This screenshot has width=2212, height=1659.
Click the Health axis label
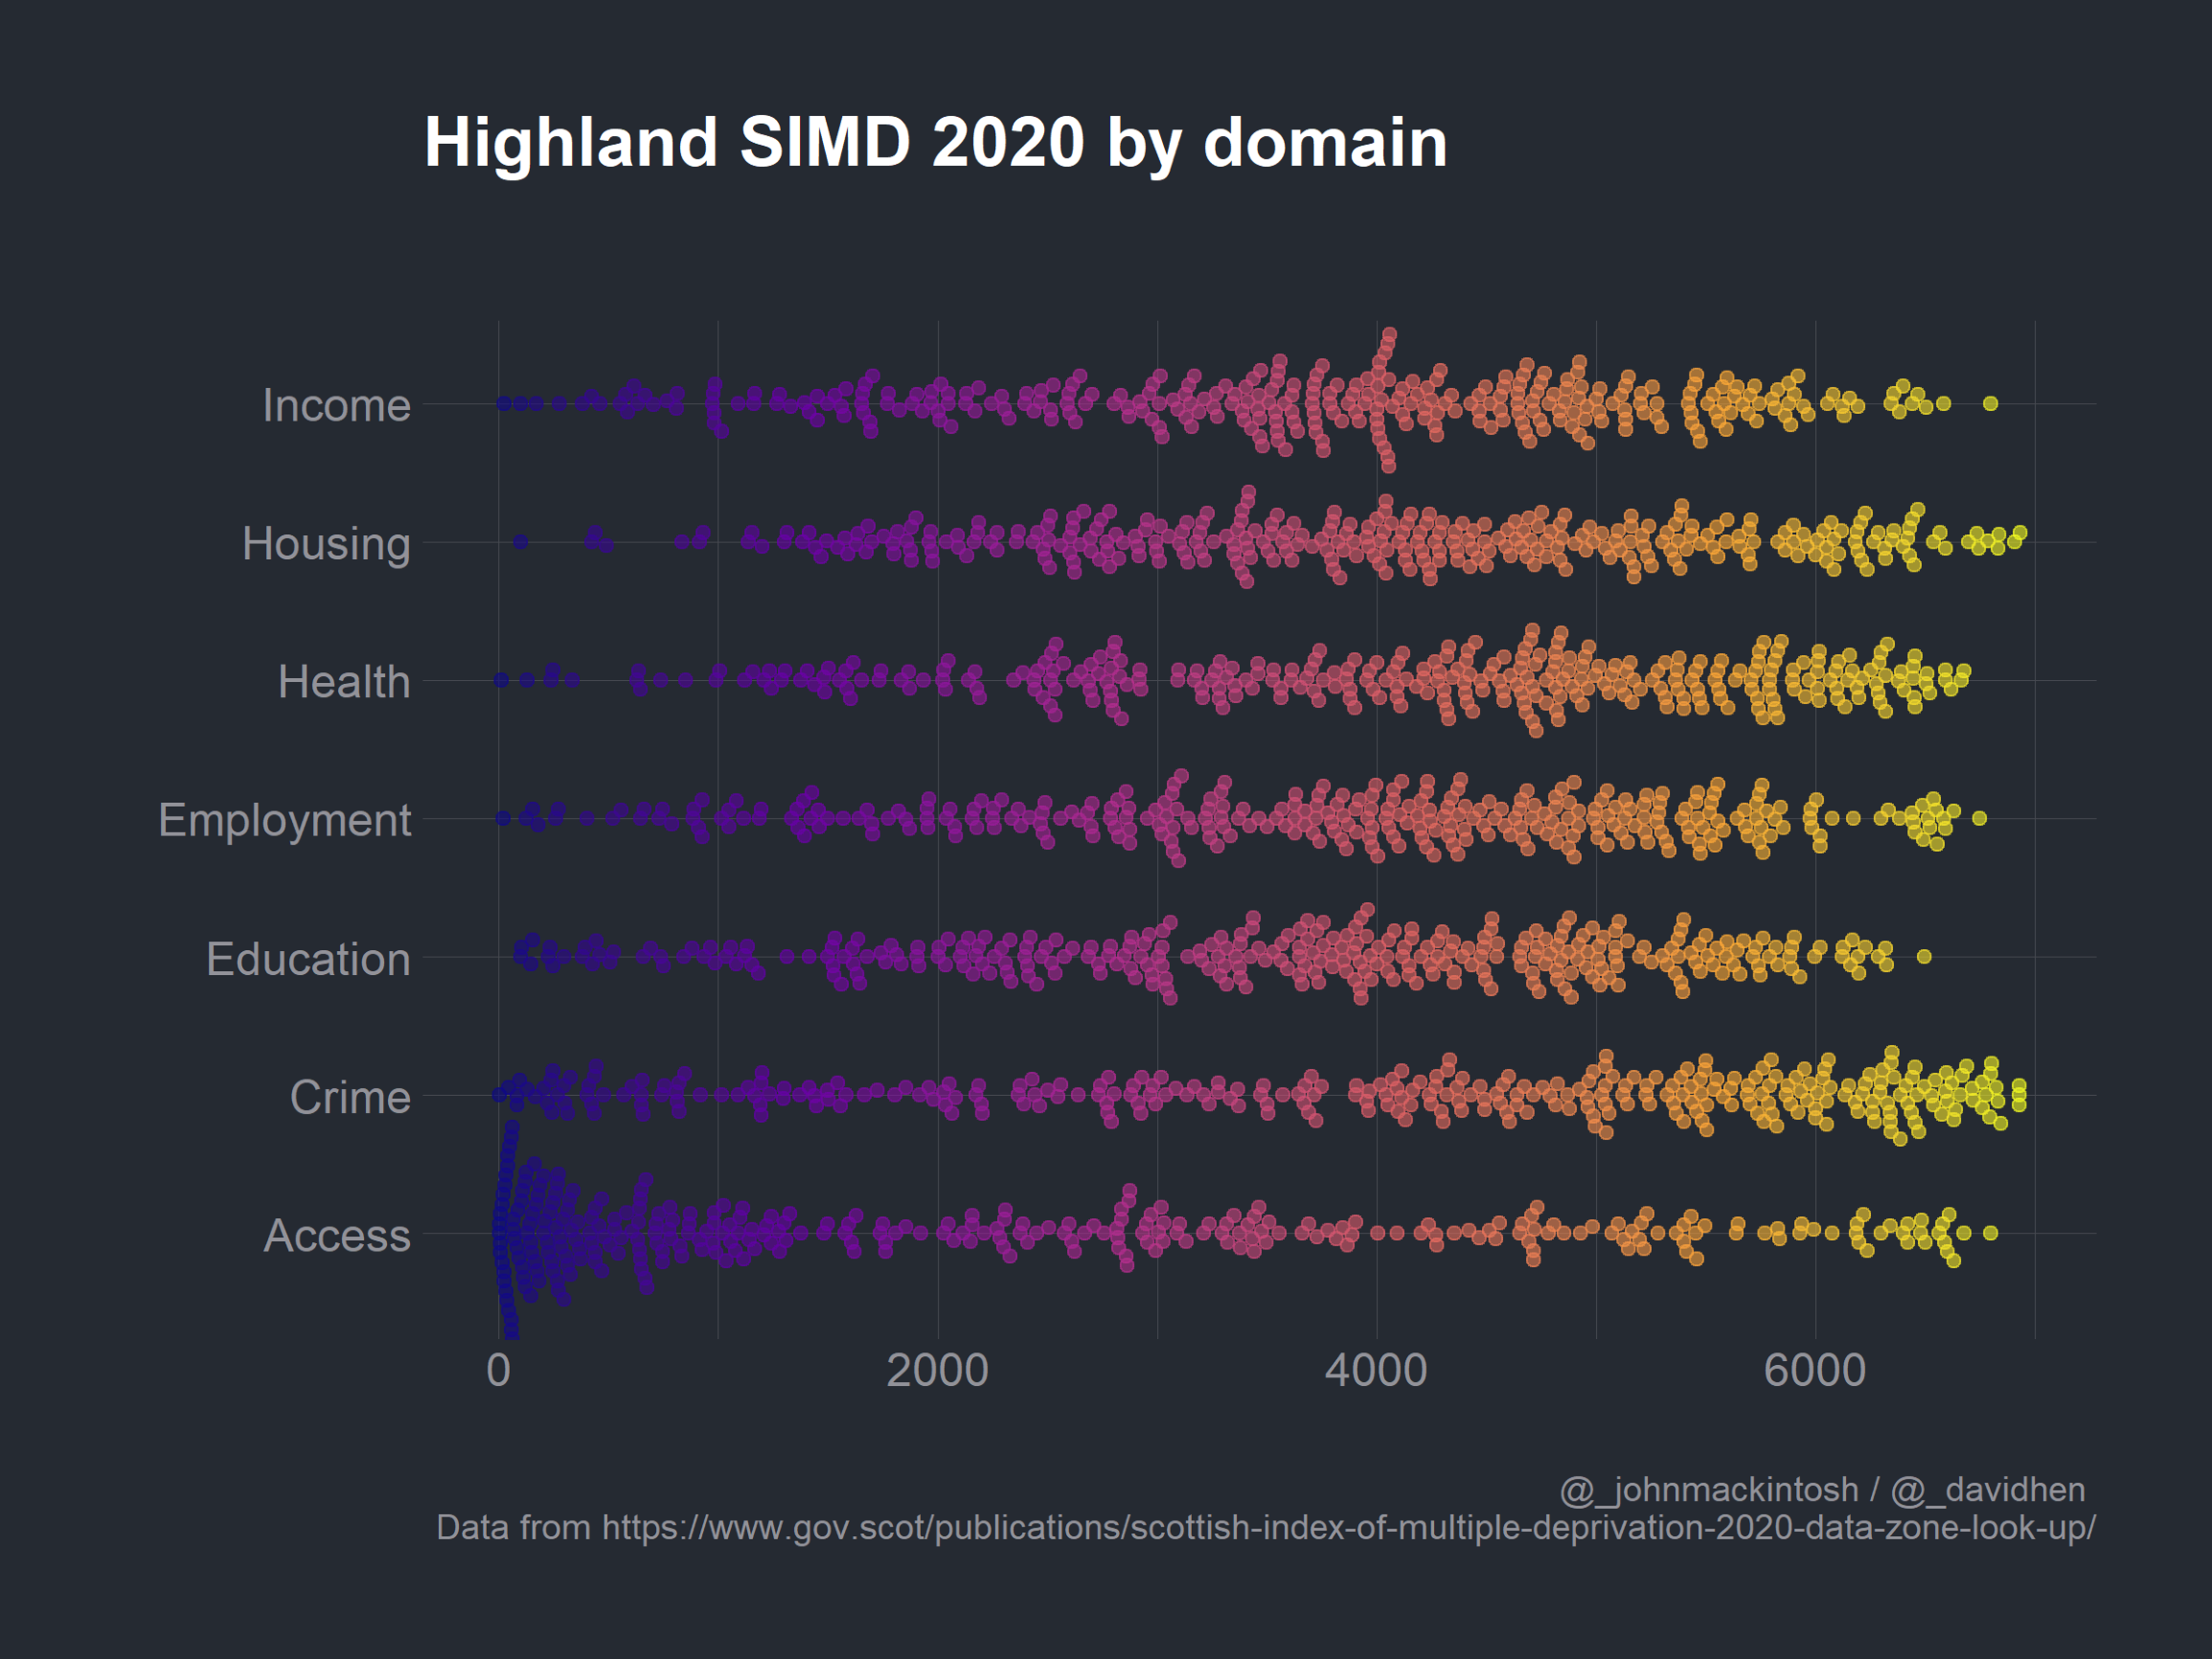(x=344, y=682)
